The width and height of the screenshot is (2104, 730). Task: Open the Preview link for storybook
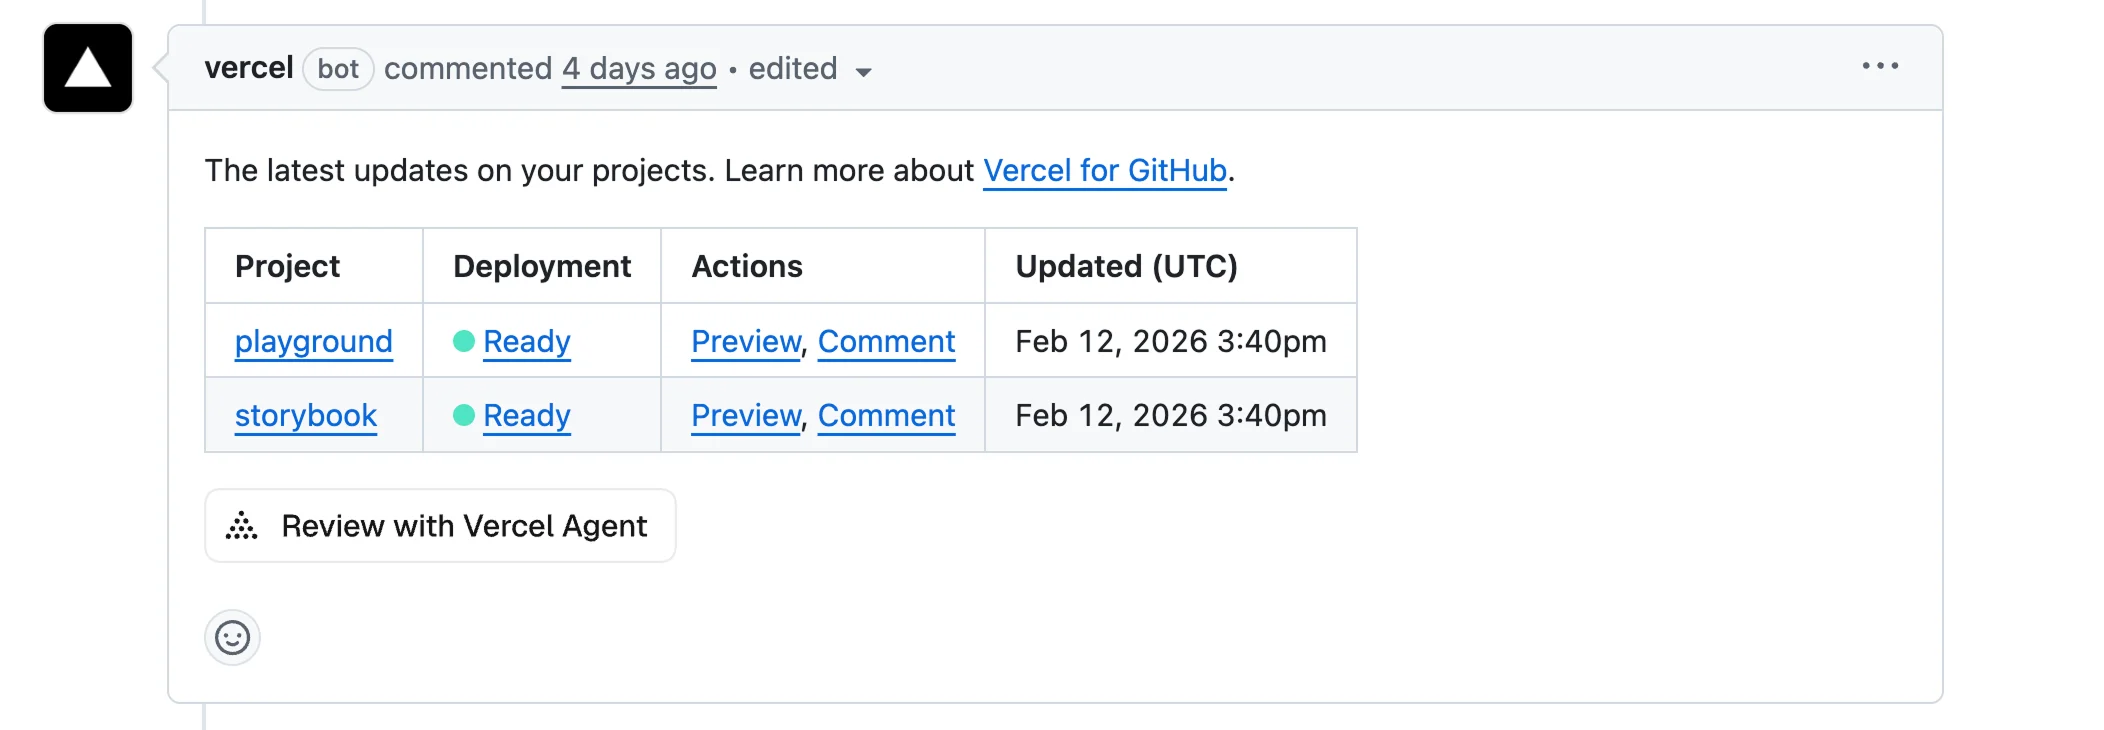point(746,415)
